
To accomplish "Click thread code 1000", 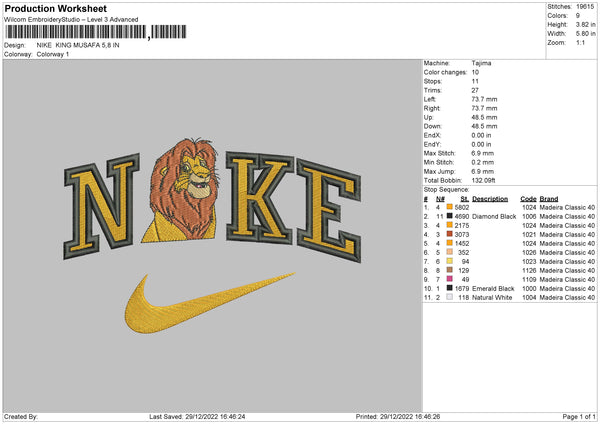I will coord(529,289).
